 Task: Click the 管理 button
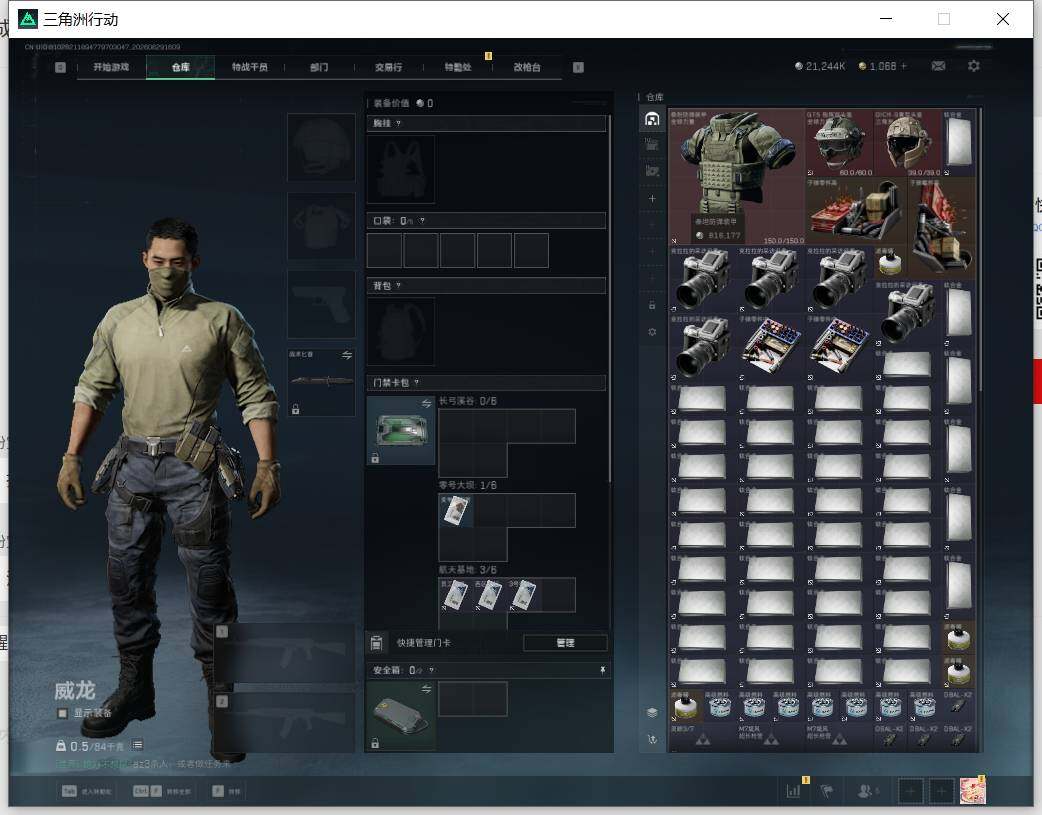click(565, 643)
